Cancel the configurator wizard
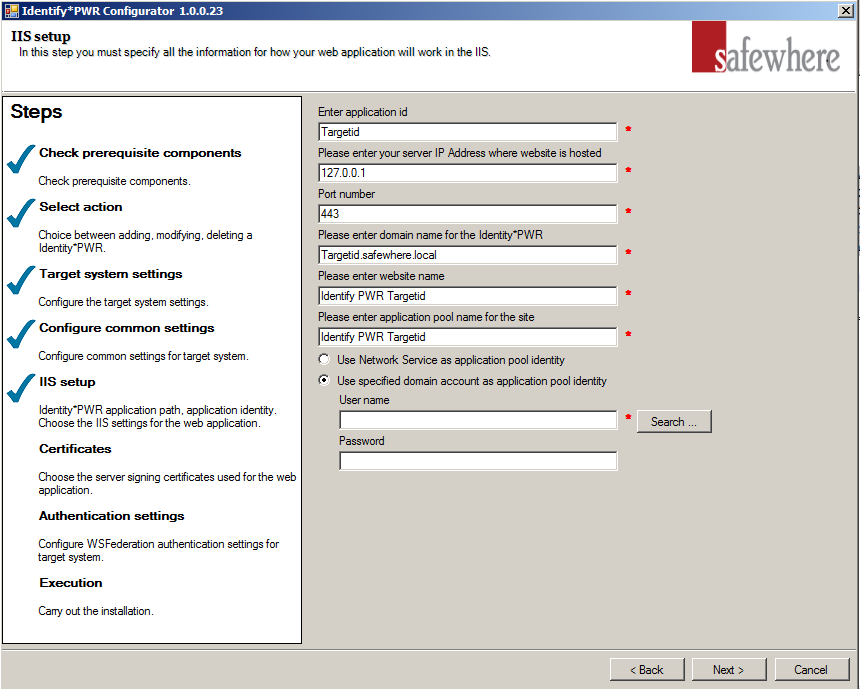This screenshot has height=689, width=860. 812,670
